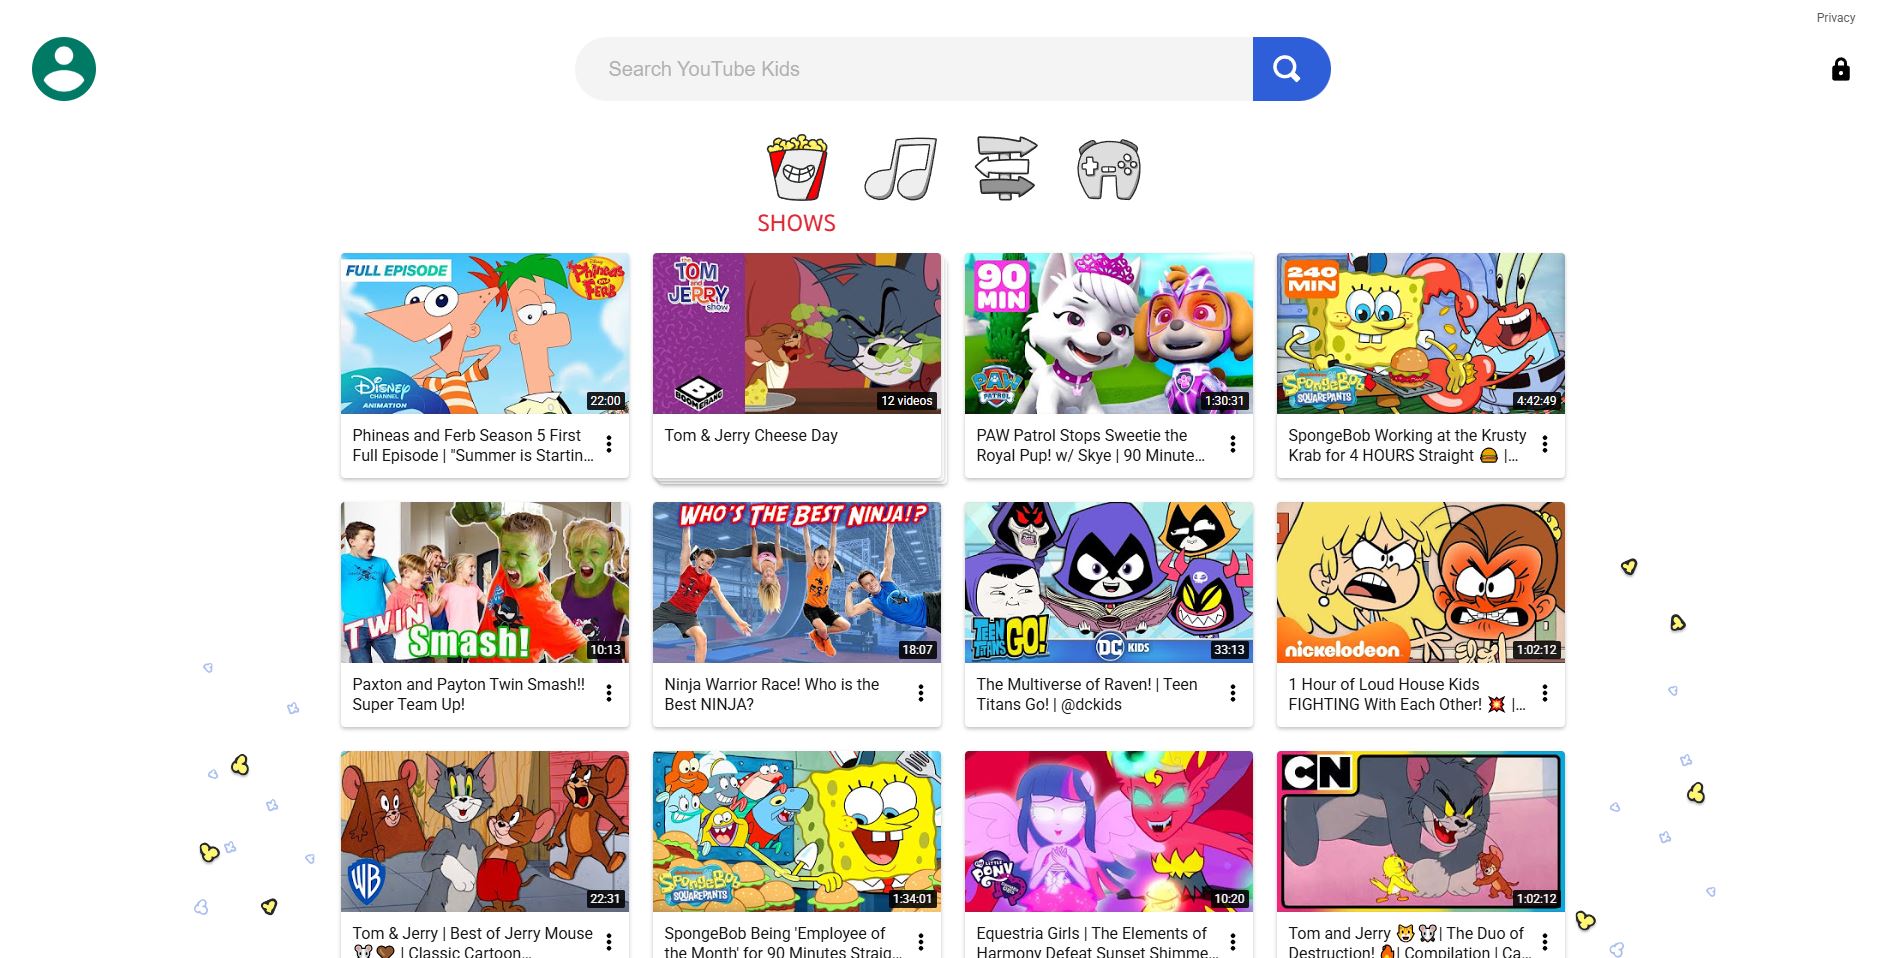
Task: Open options menu on Equestria Girls video
Action: point(1232,941)
